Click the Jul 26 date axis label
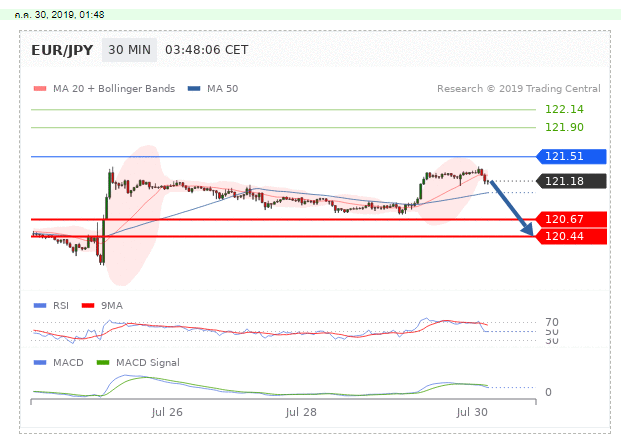 tap(167, 412)
